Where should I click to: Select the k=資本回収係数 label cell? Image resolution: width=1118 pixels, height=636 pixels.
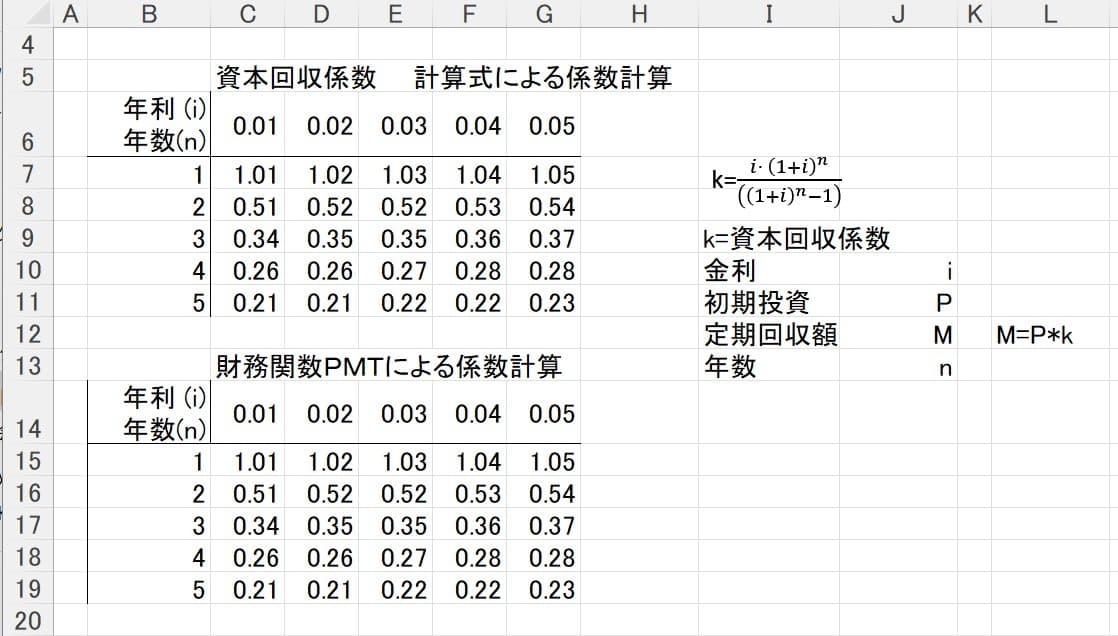click(797, 239)
